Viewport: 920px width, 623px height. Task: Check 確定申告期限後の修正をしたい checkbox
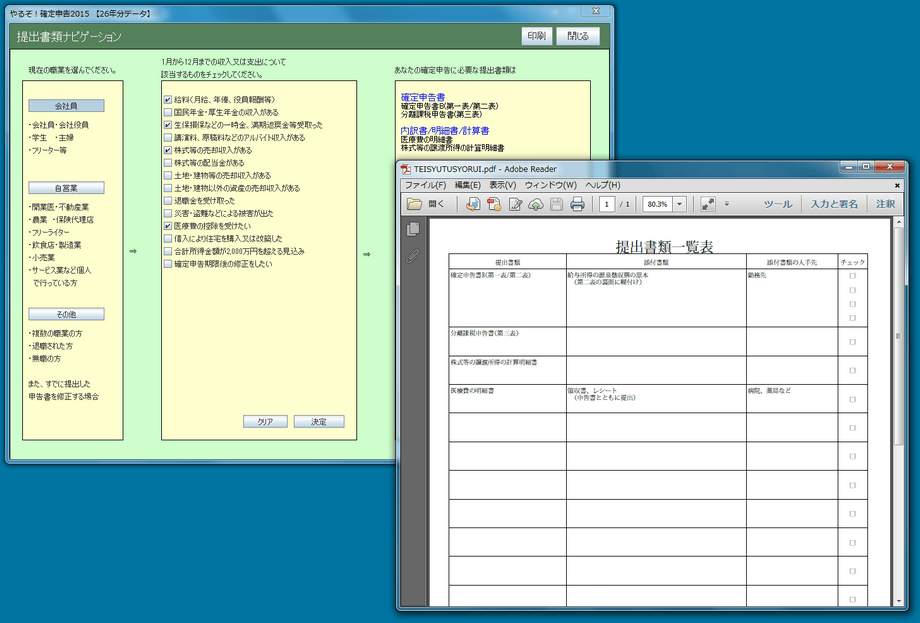168,264
